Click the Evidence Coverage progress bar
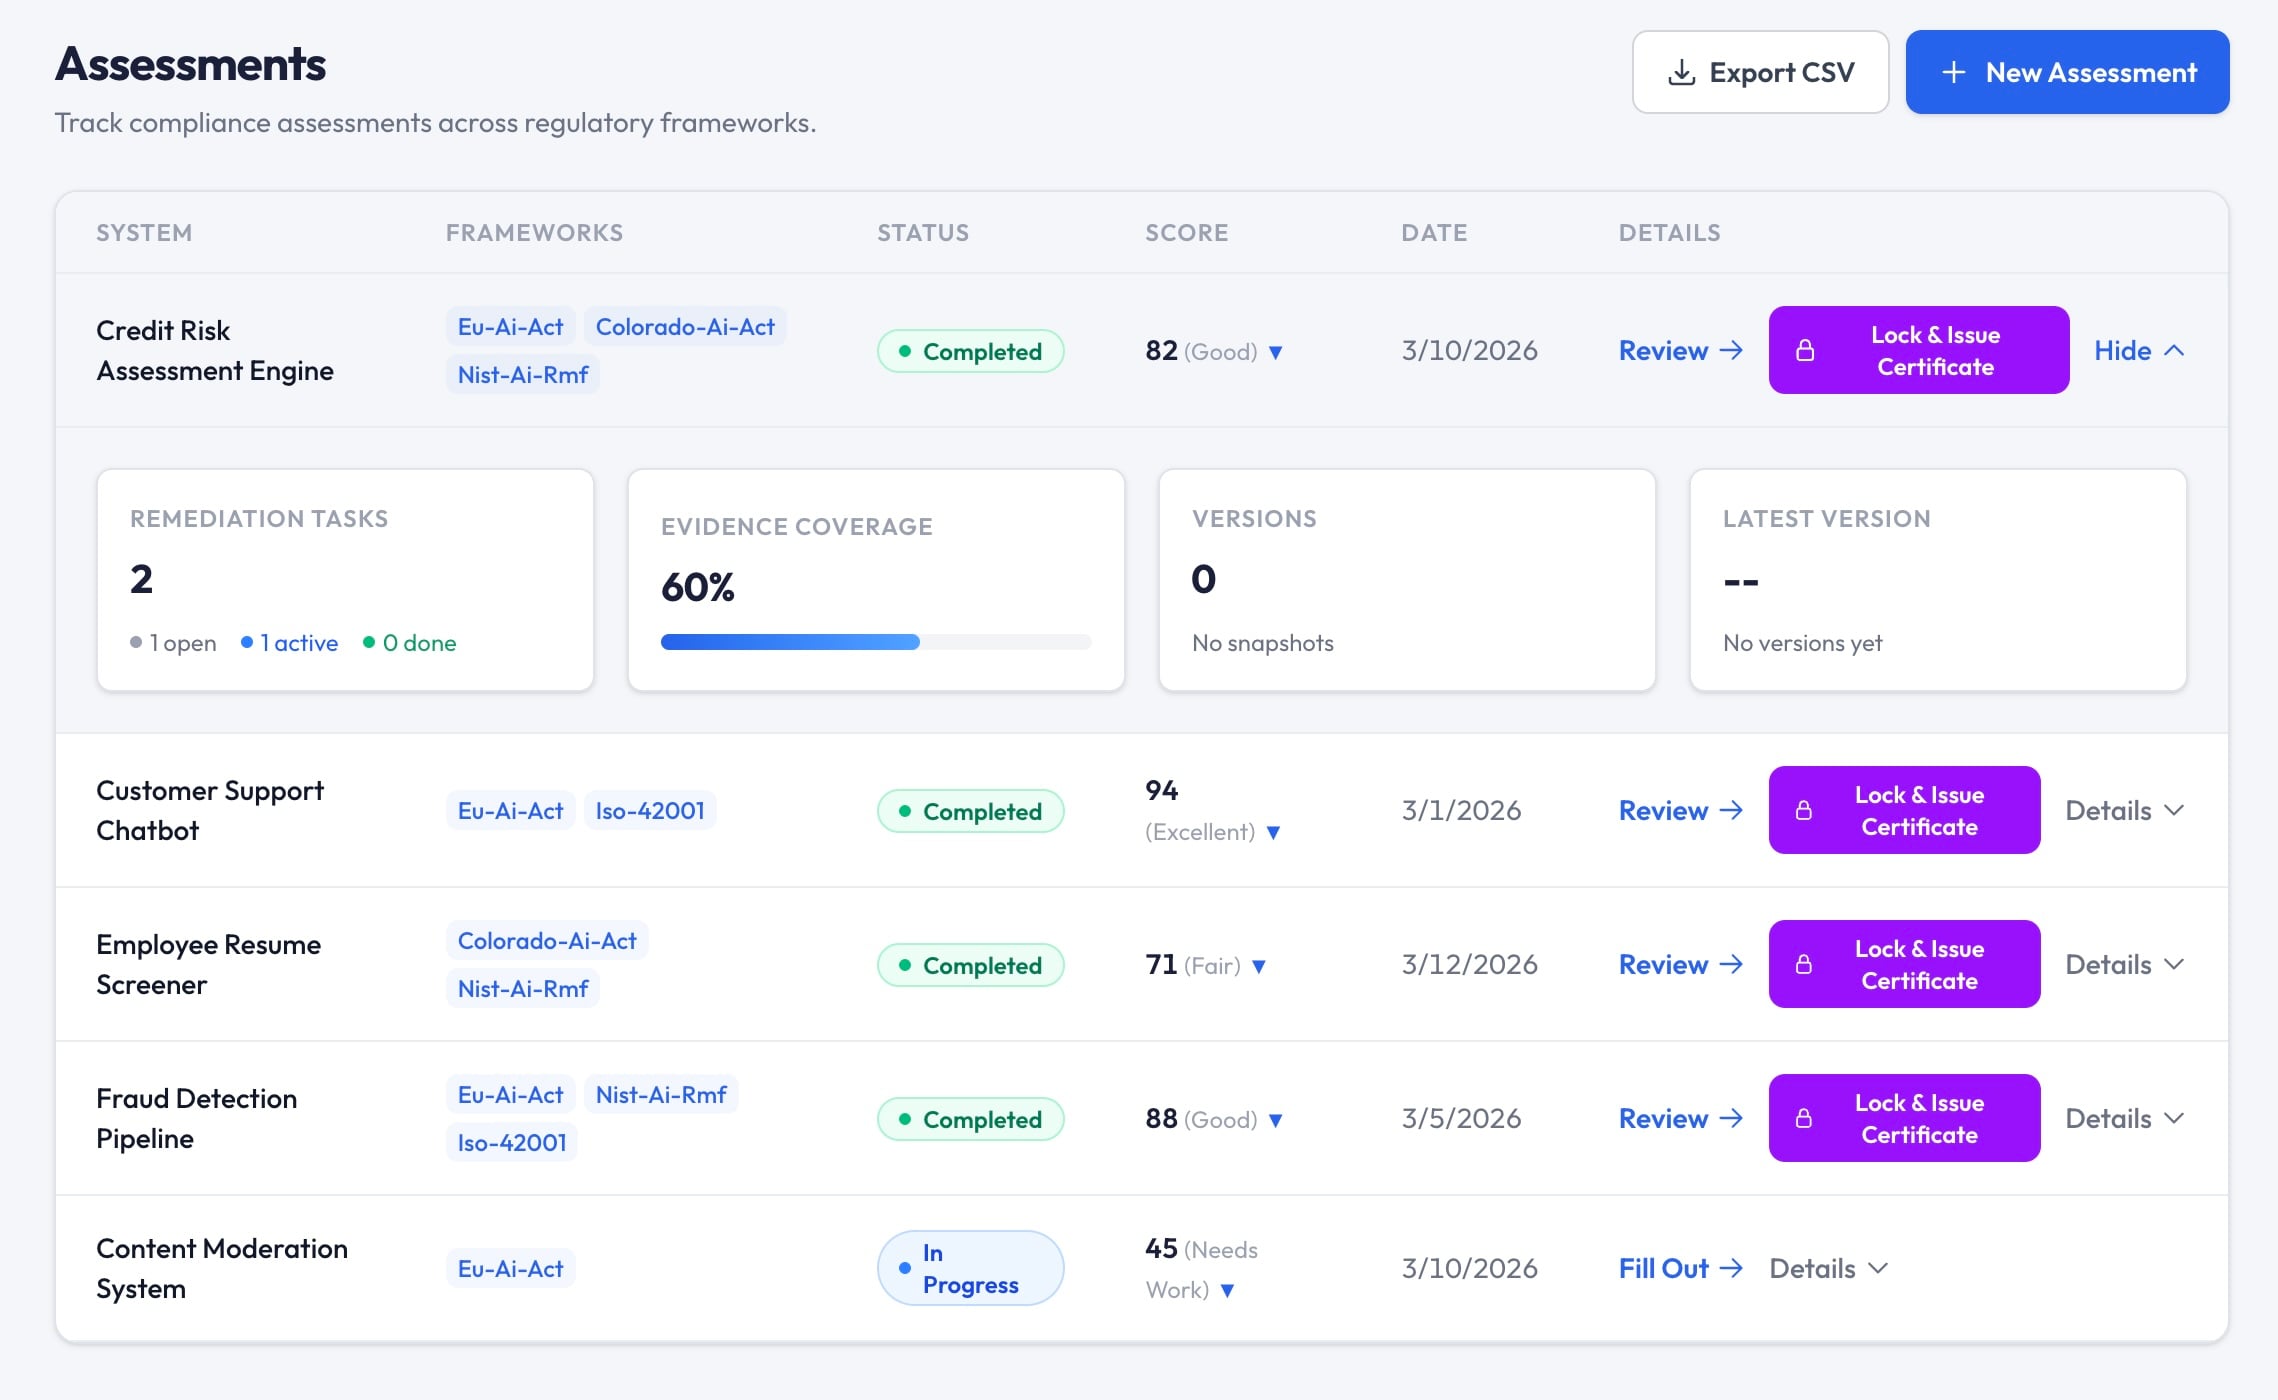 (x=875, y=642)
